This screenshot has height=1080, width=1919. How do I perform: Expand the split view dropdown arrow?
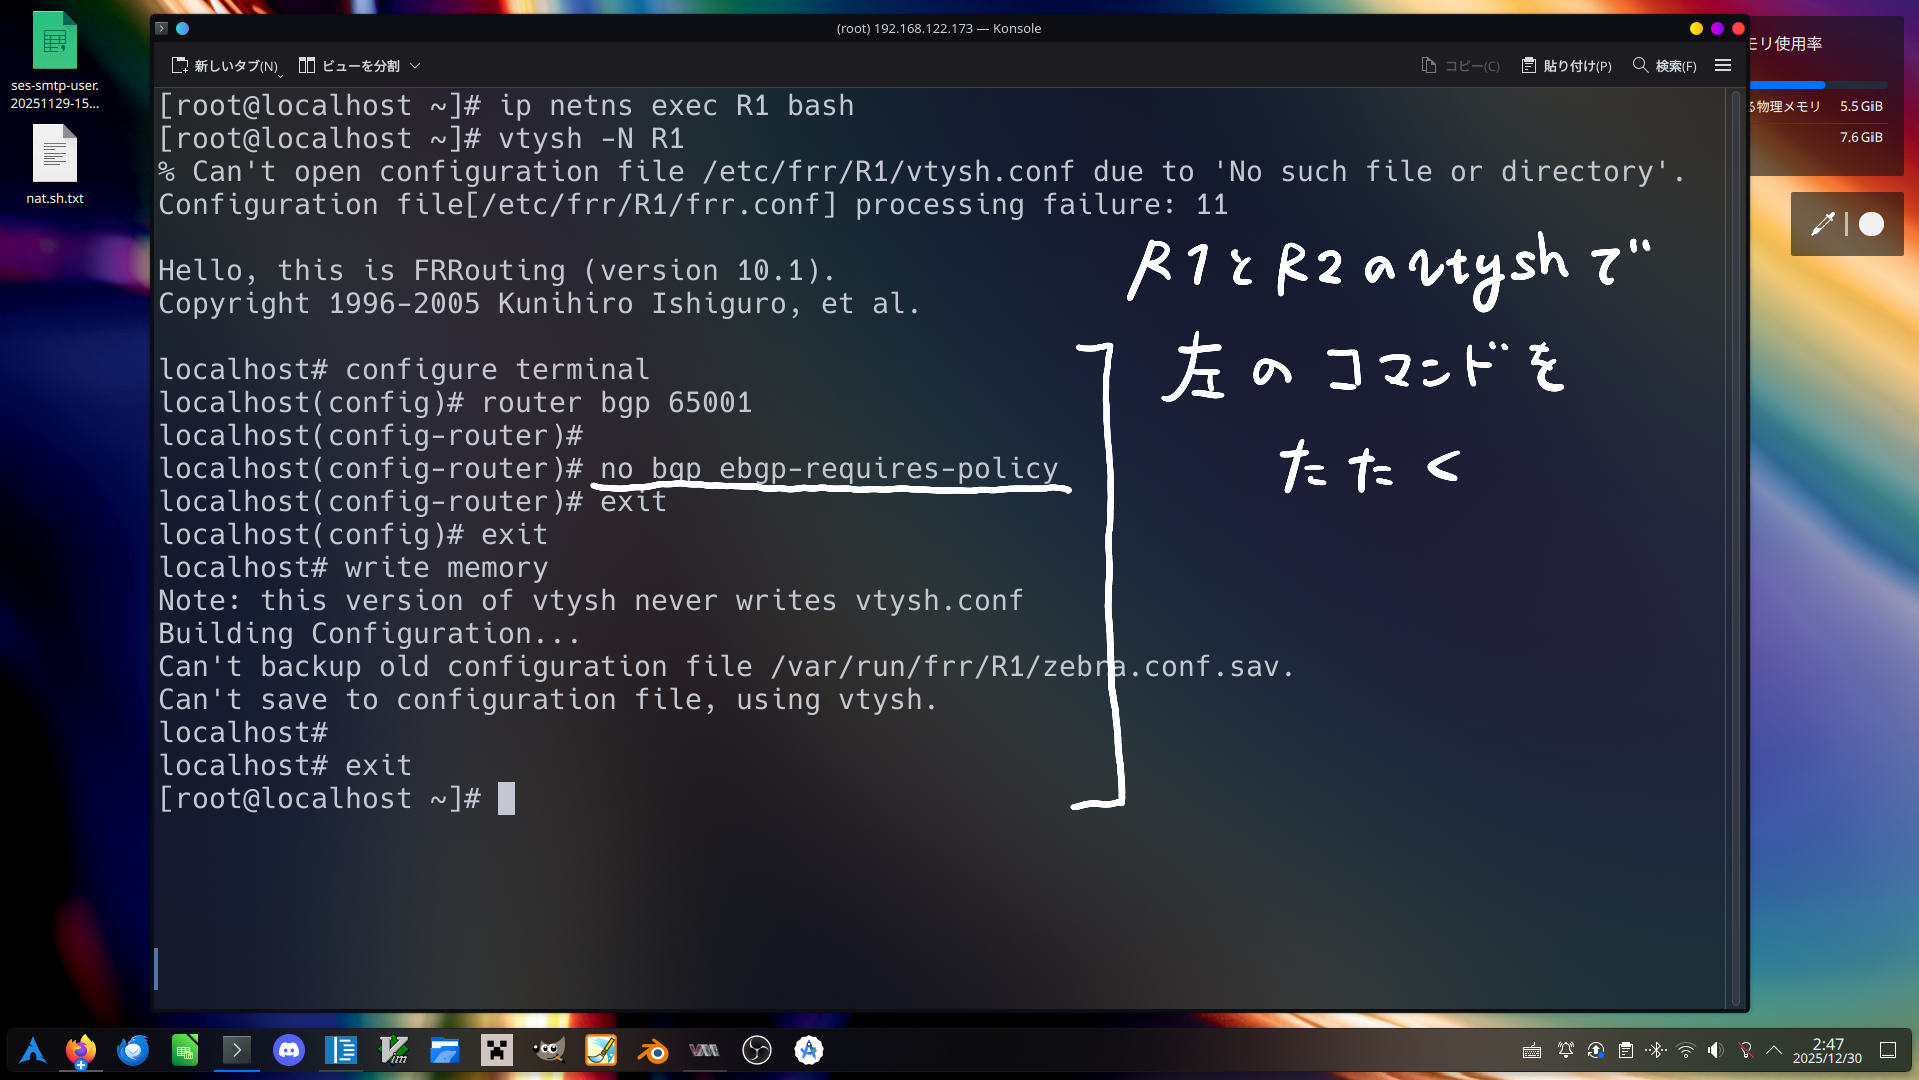415,66
